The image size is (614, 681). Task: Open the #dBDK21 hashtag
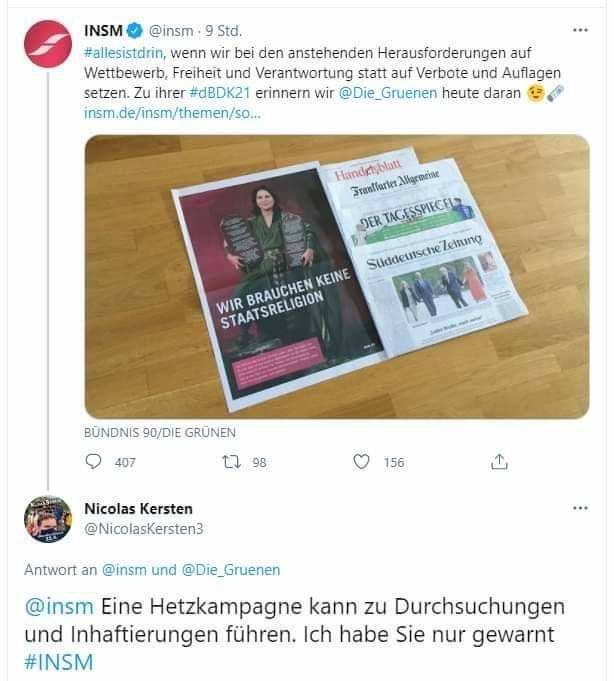coord(220,93)
